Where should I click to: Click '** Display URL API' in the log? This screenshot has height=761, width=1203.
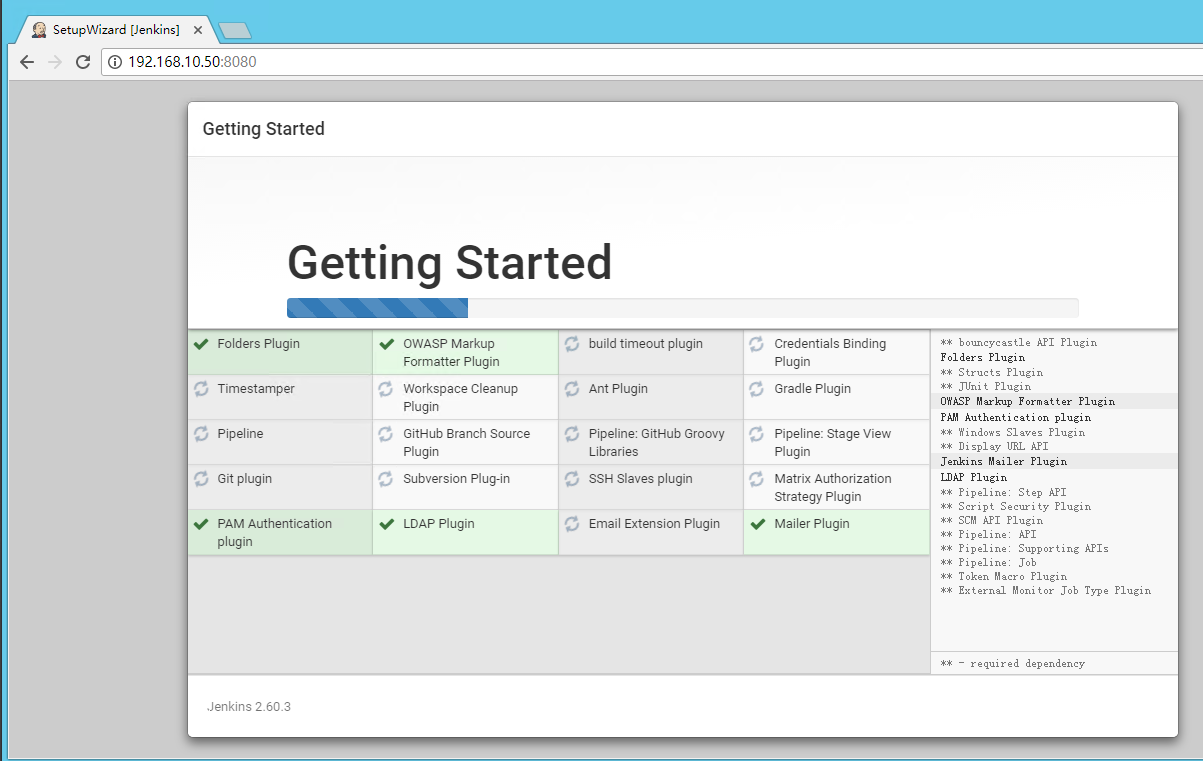[995, 447]
